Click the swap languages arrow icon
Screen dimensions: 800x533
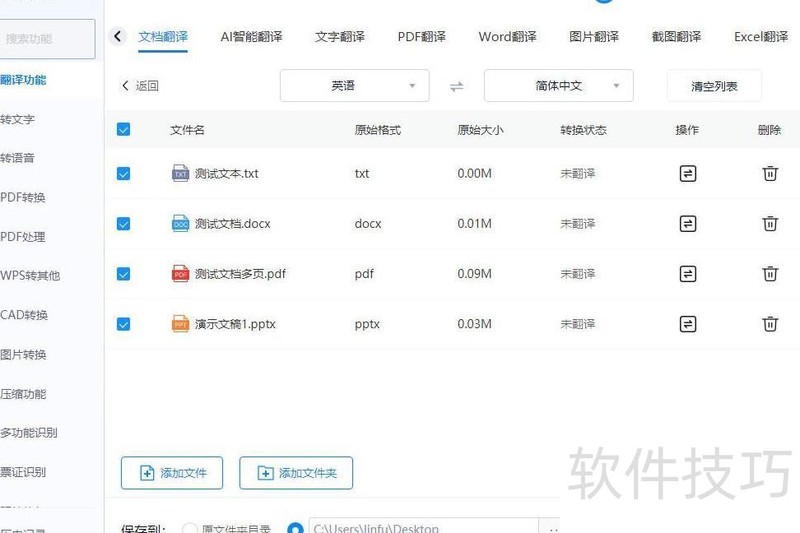457,86
